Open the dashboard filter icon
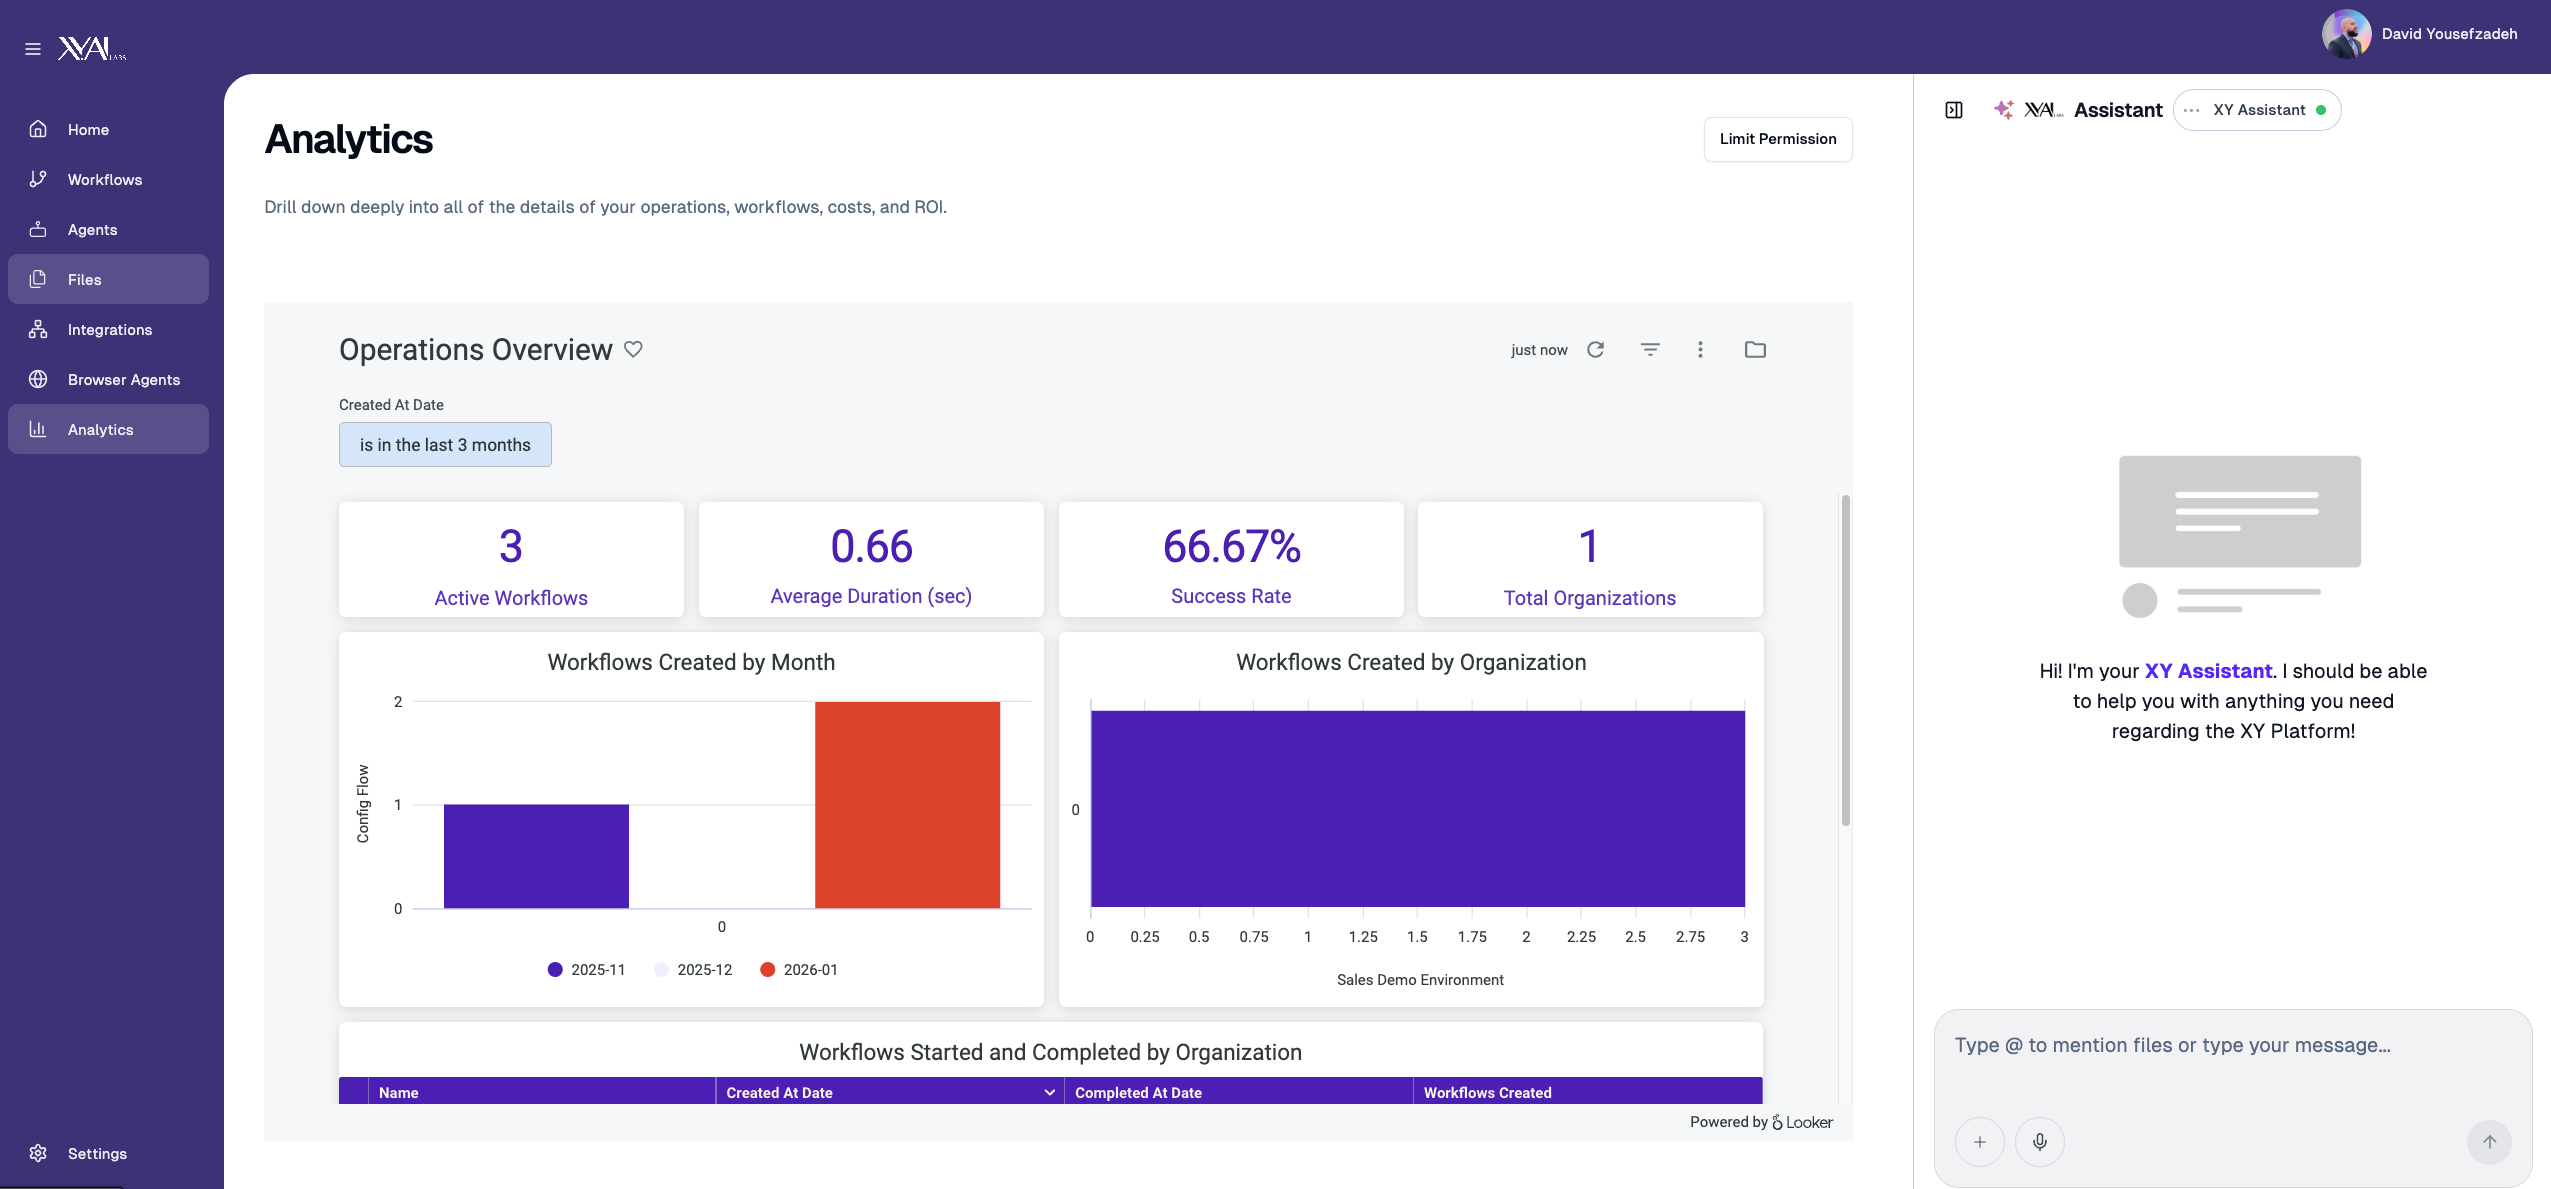Image resolution: width=2551 pixels, height=1189 pixels. pos(1650,350)
